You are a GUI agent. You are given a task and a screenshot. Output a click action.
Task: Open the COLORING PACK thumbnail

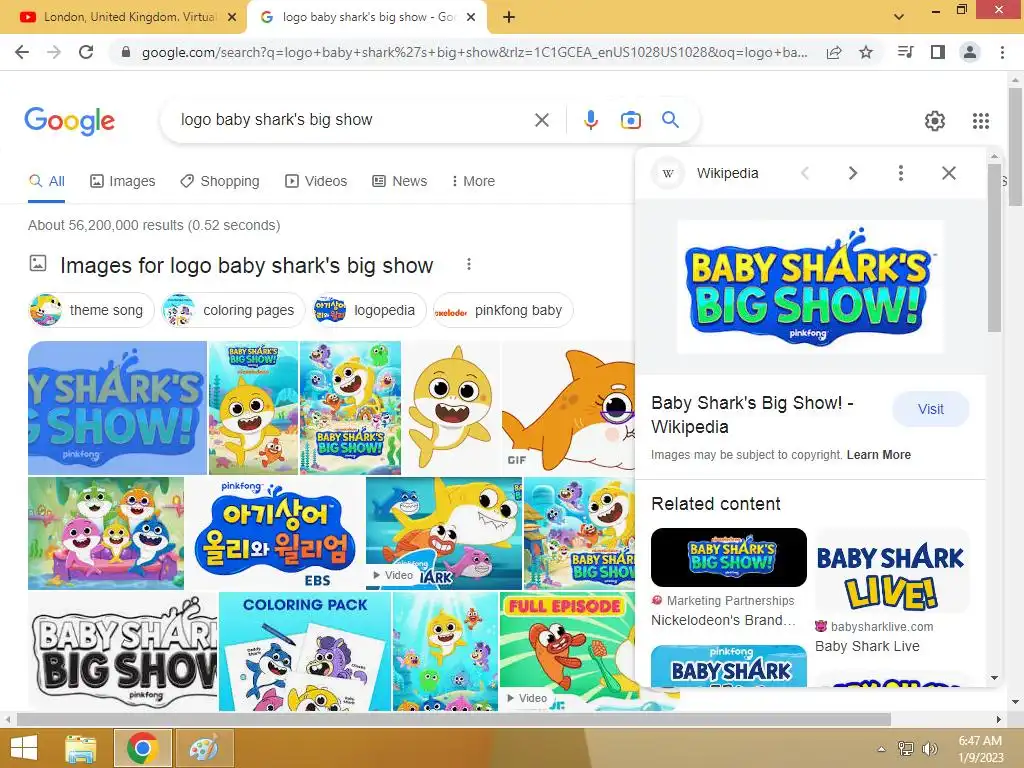click(305, 652)
